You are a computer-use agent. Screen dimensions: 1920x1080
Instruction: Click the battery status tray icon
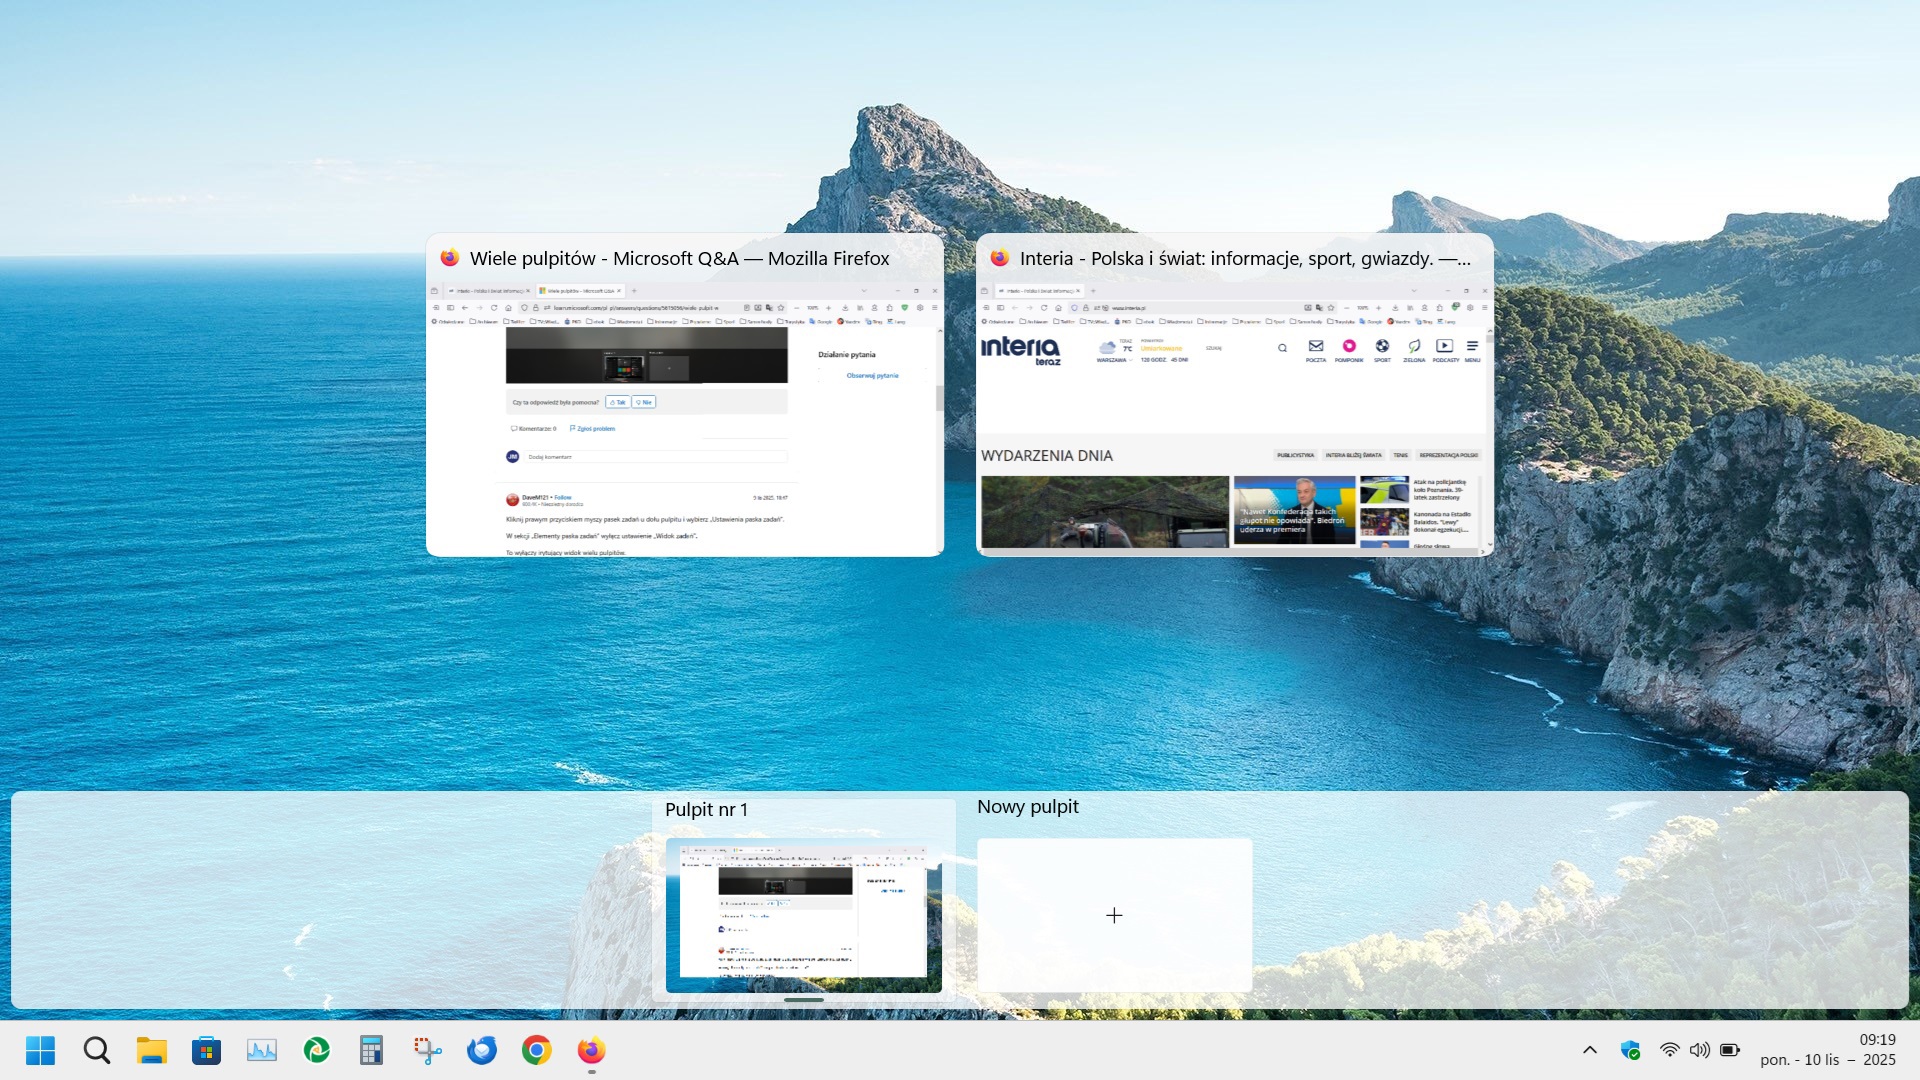click(1730, 1050)
